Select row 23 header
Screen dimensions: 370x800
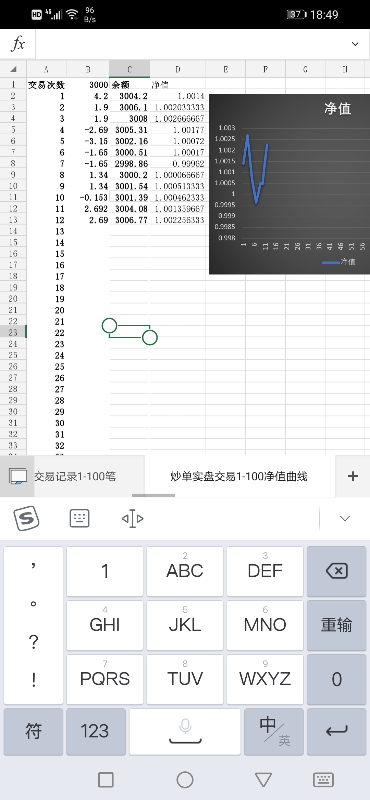coord(13,332)
